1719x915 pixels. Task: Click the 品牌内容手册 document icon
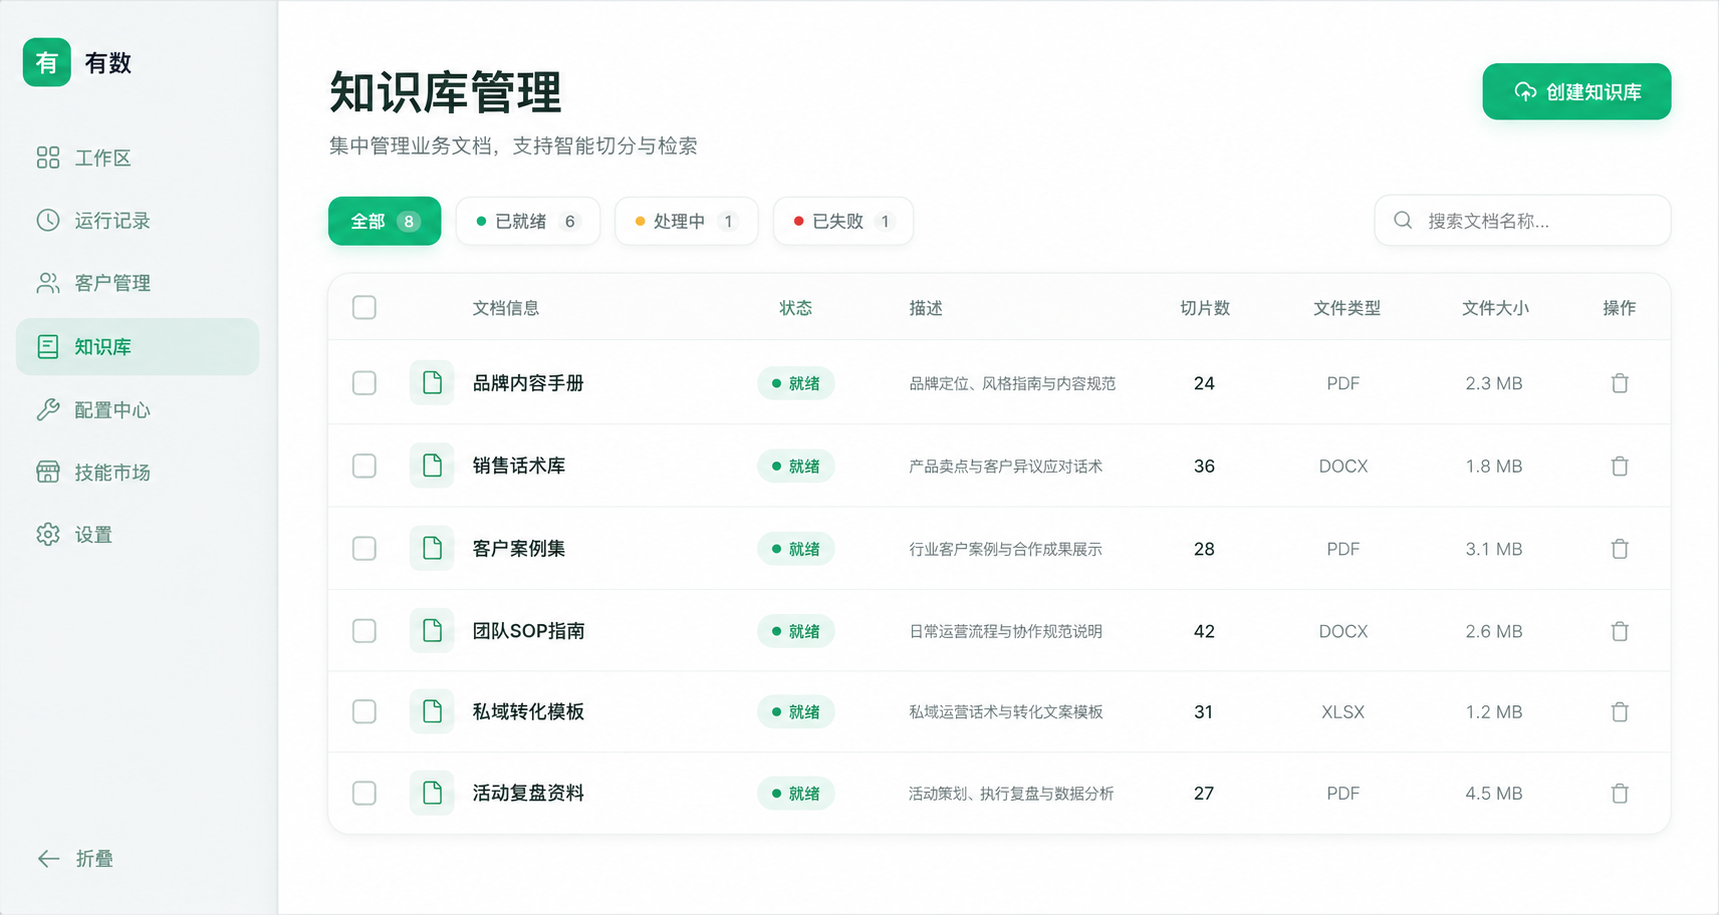[432, 383]
